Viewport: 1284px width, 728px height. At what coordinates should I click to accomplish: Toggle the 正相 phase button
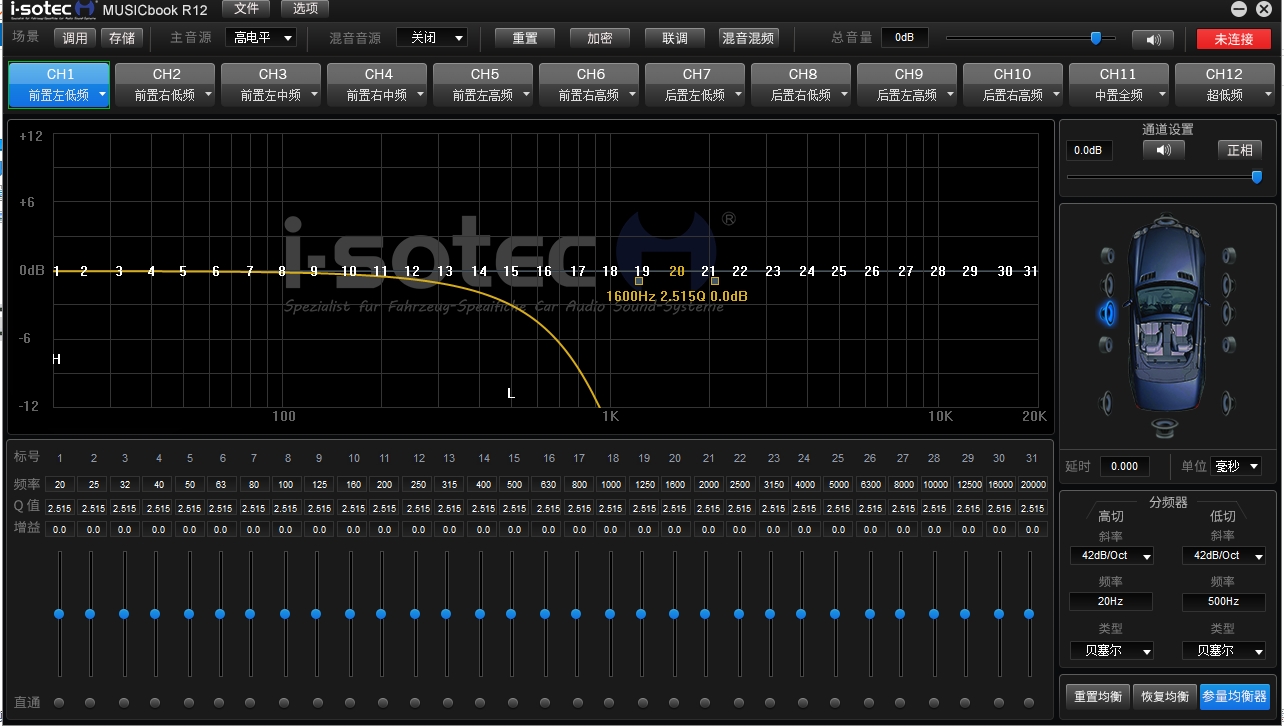[x=1239, y=150]
